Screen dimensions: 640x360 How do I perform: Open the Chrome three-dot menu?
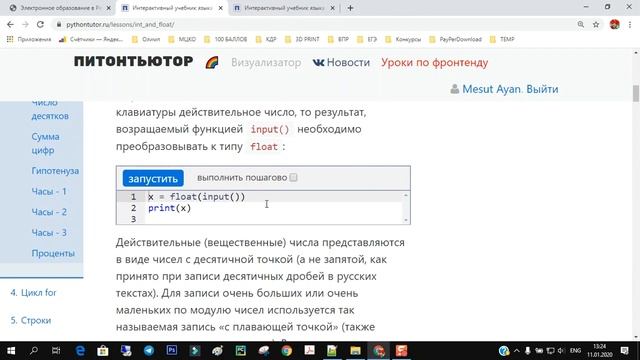(630, 24)
